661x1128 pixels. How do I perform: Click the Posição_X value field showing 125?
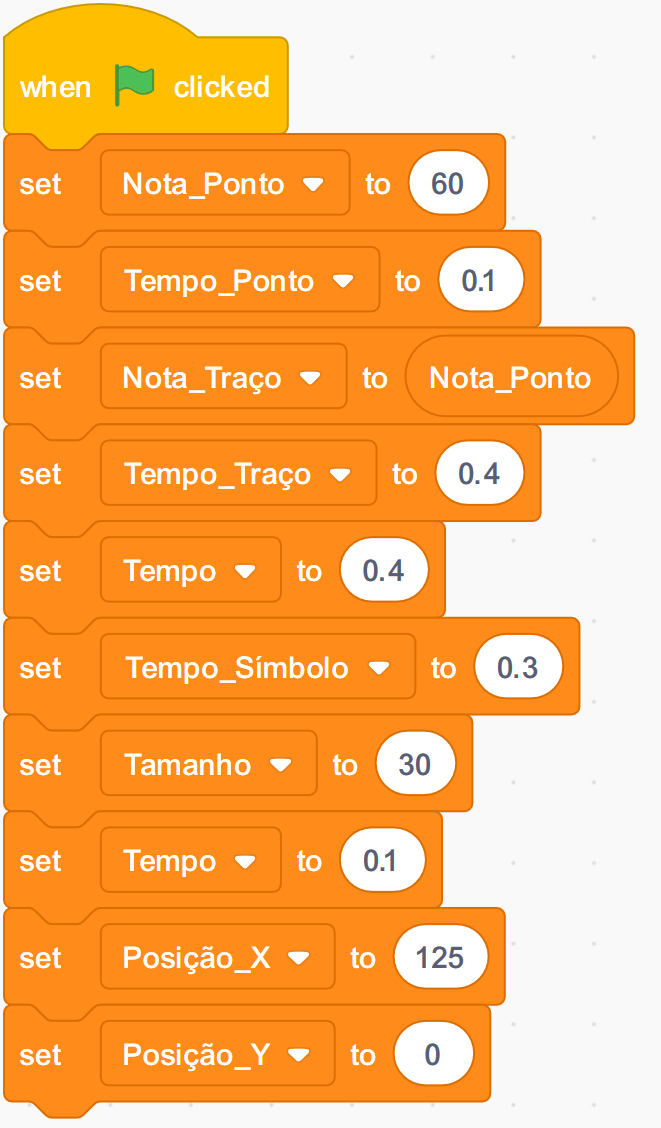pos(440,958)
